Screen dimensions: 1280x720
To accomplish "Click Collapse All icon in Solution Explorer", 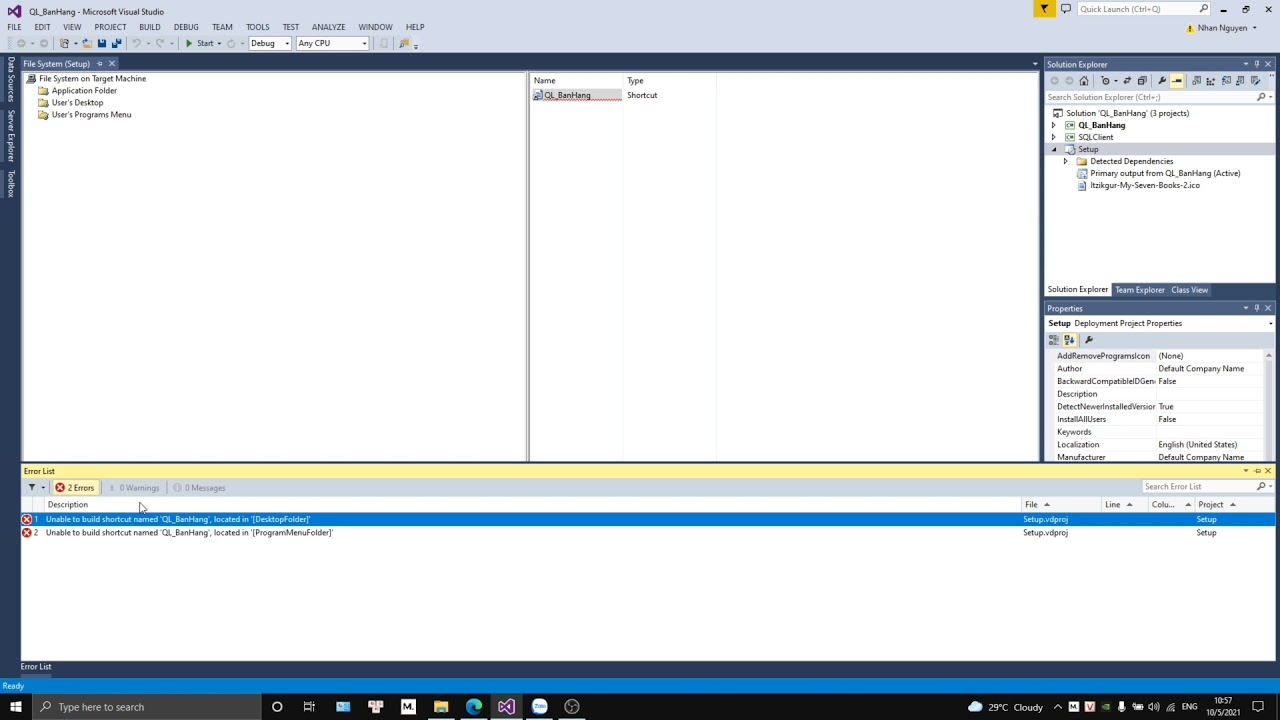I will coord(1142,81).
